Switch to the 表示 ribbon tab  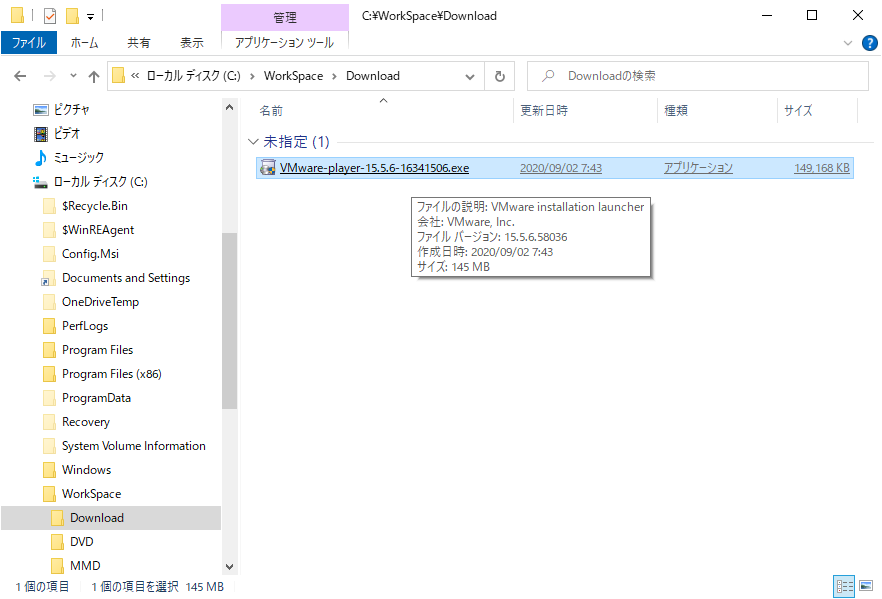[x=191, y=43]
